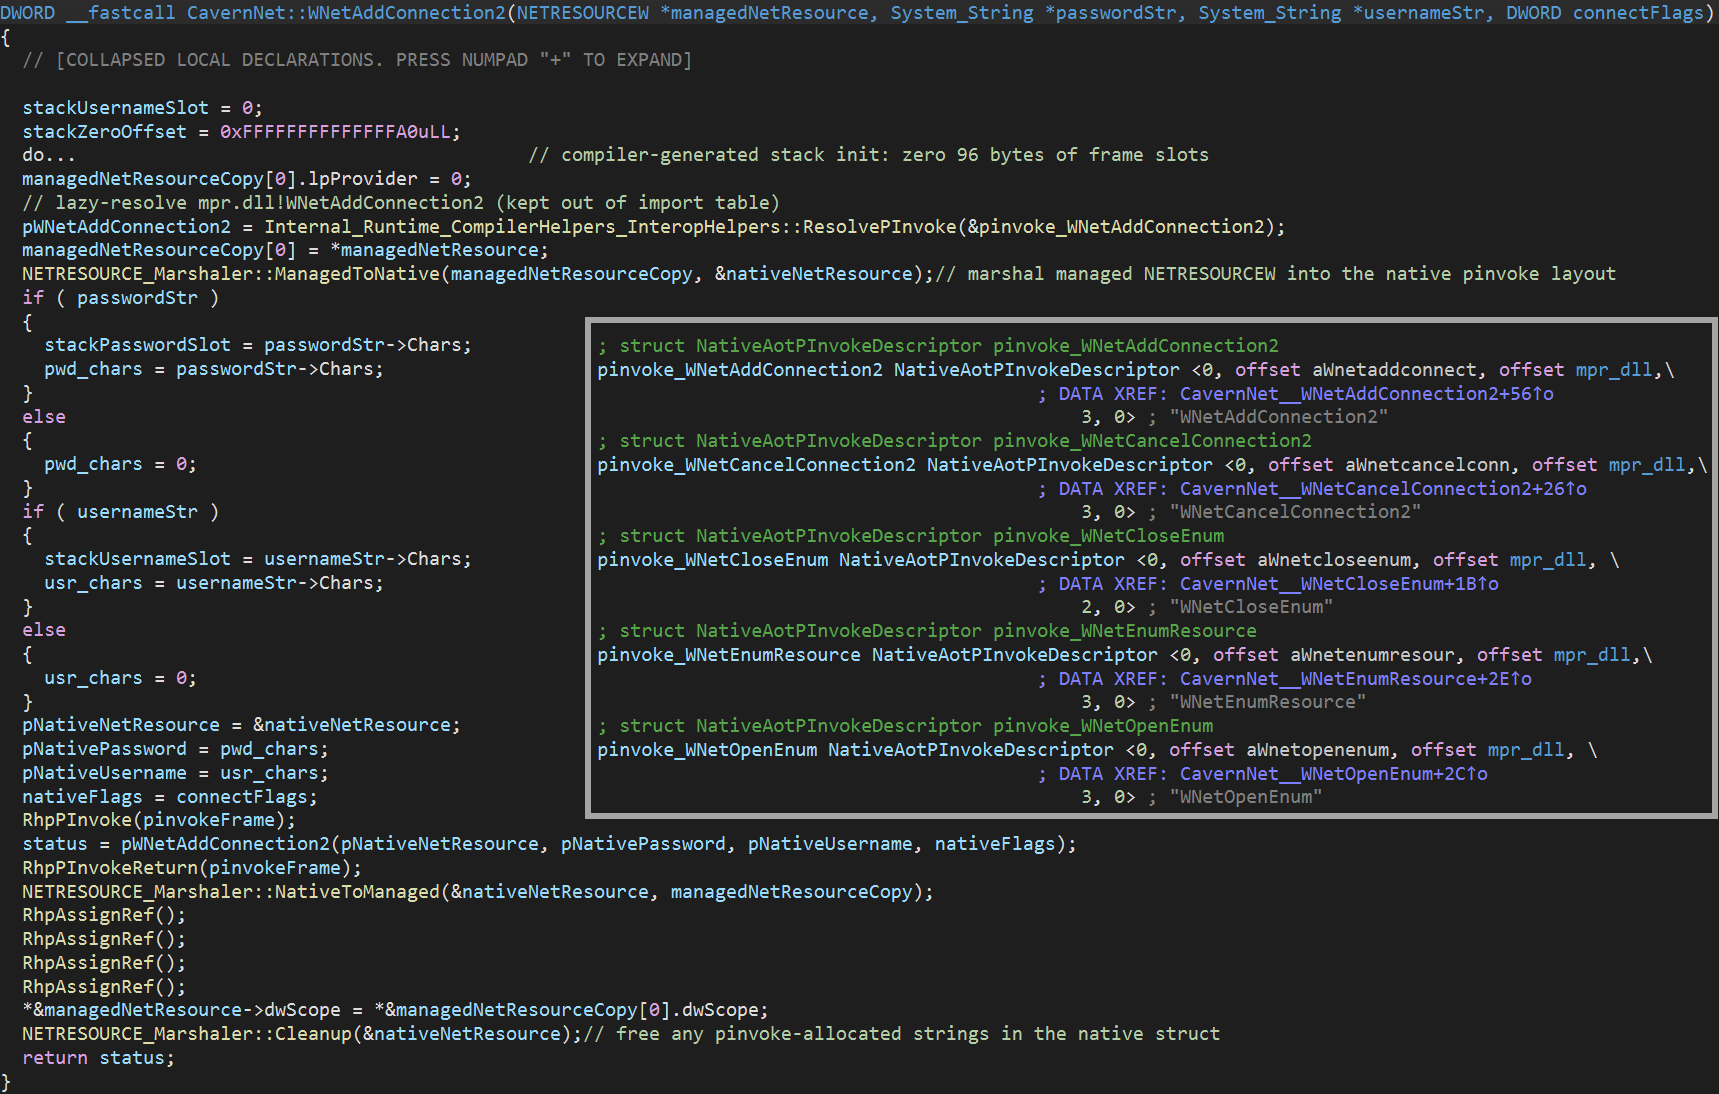
Task: Click the 'return status;' statement
Action: pos(98,1058)
